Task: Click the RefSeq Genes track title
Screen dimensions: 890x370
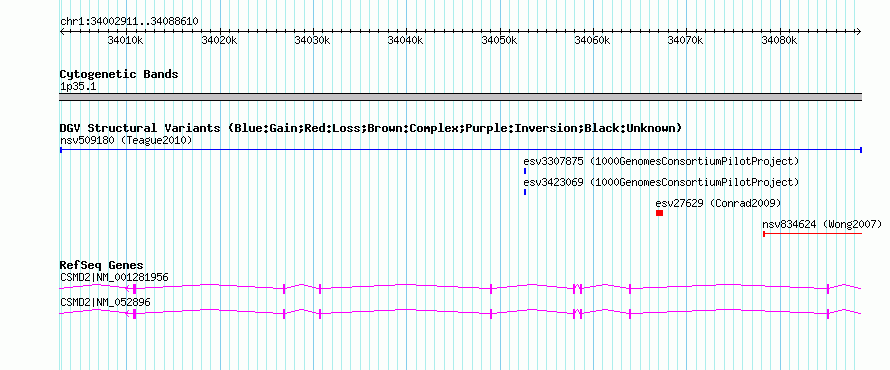Action: click(x=102, y=266)
